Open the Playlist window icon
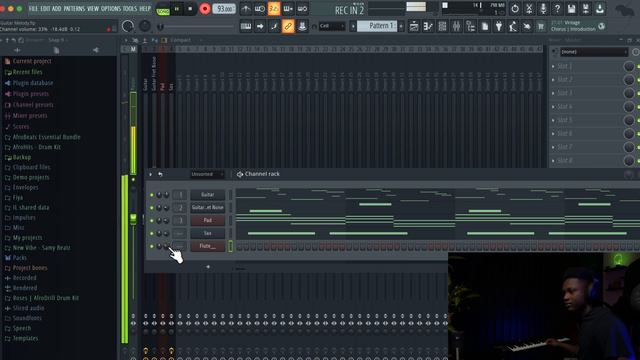This screenshot has height=360, width=640. pos(414,27)
